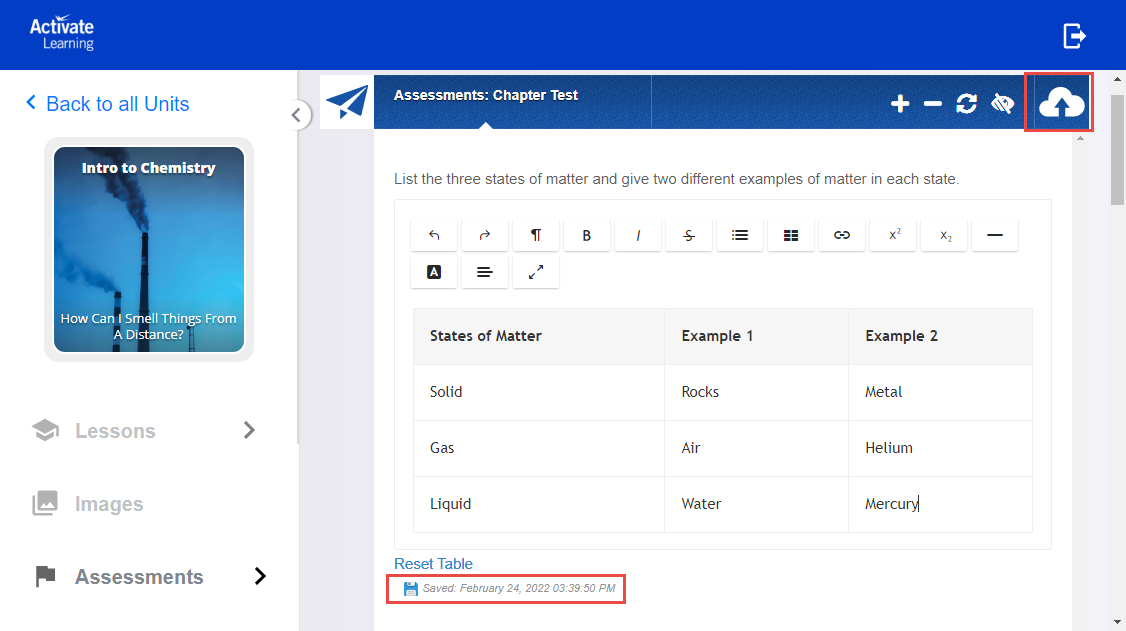Open the table tool

[x=791, y=235]
